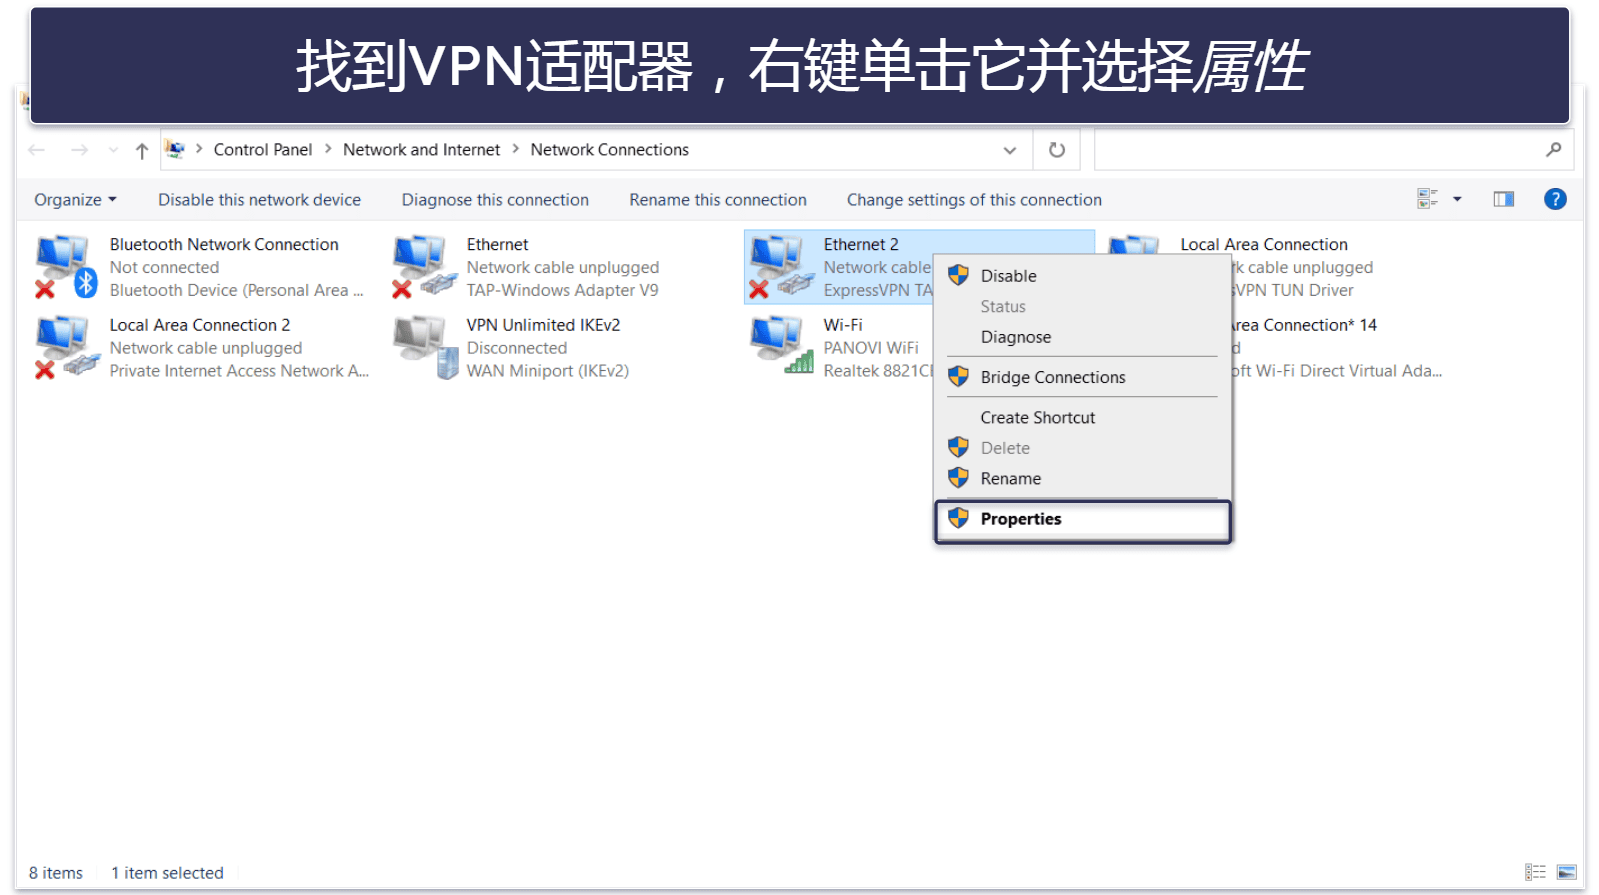This screenshot has width=1599, height=895.
Task: Click the Private Internet Access Network text
Action: 239,371
